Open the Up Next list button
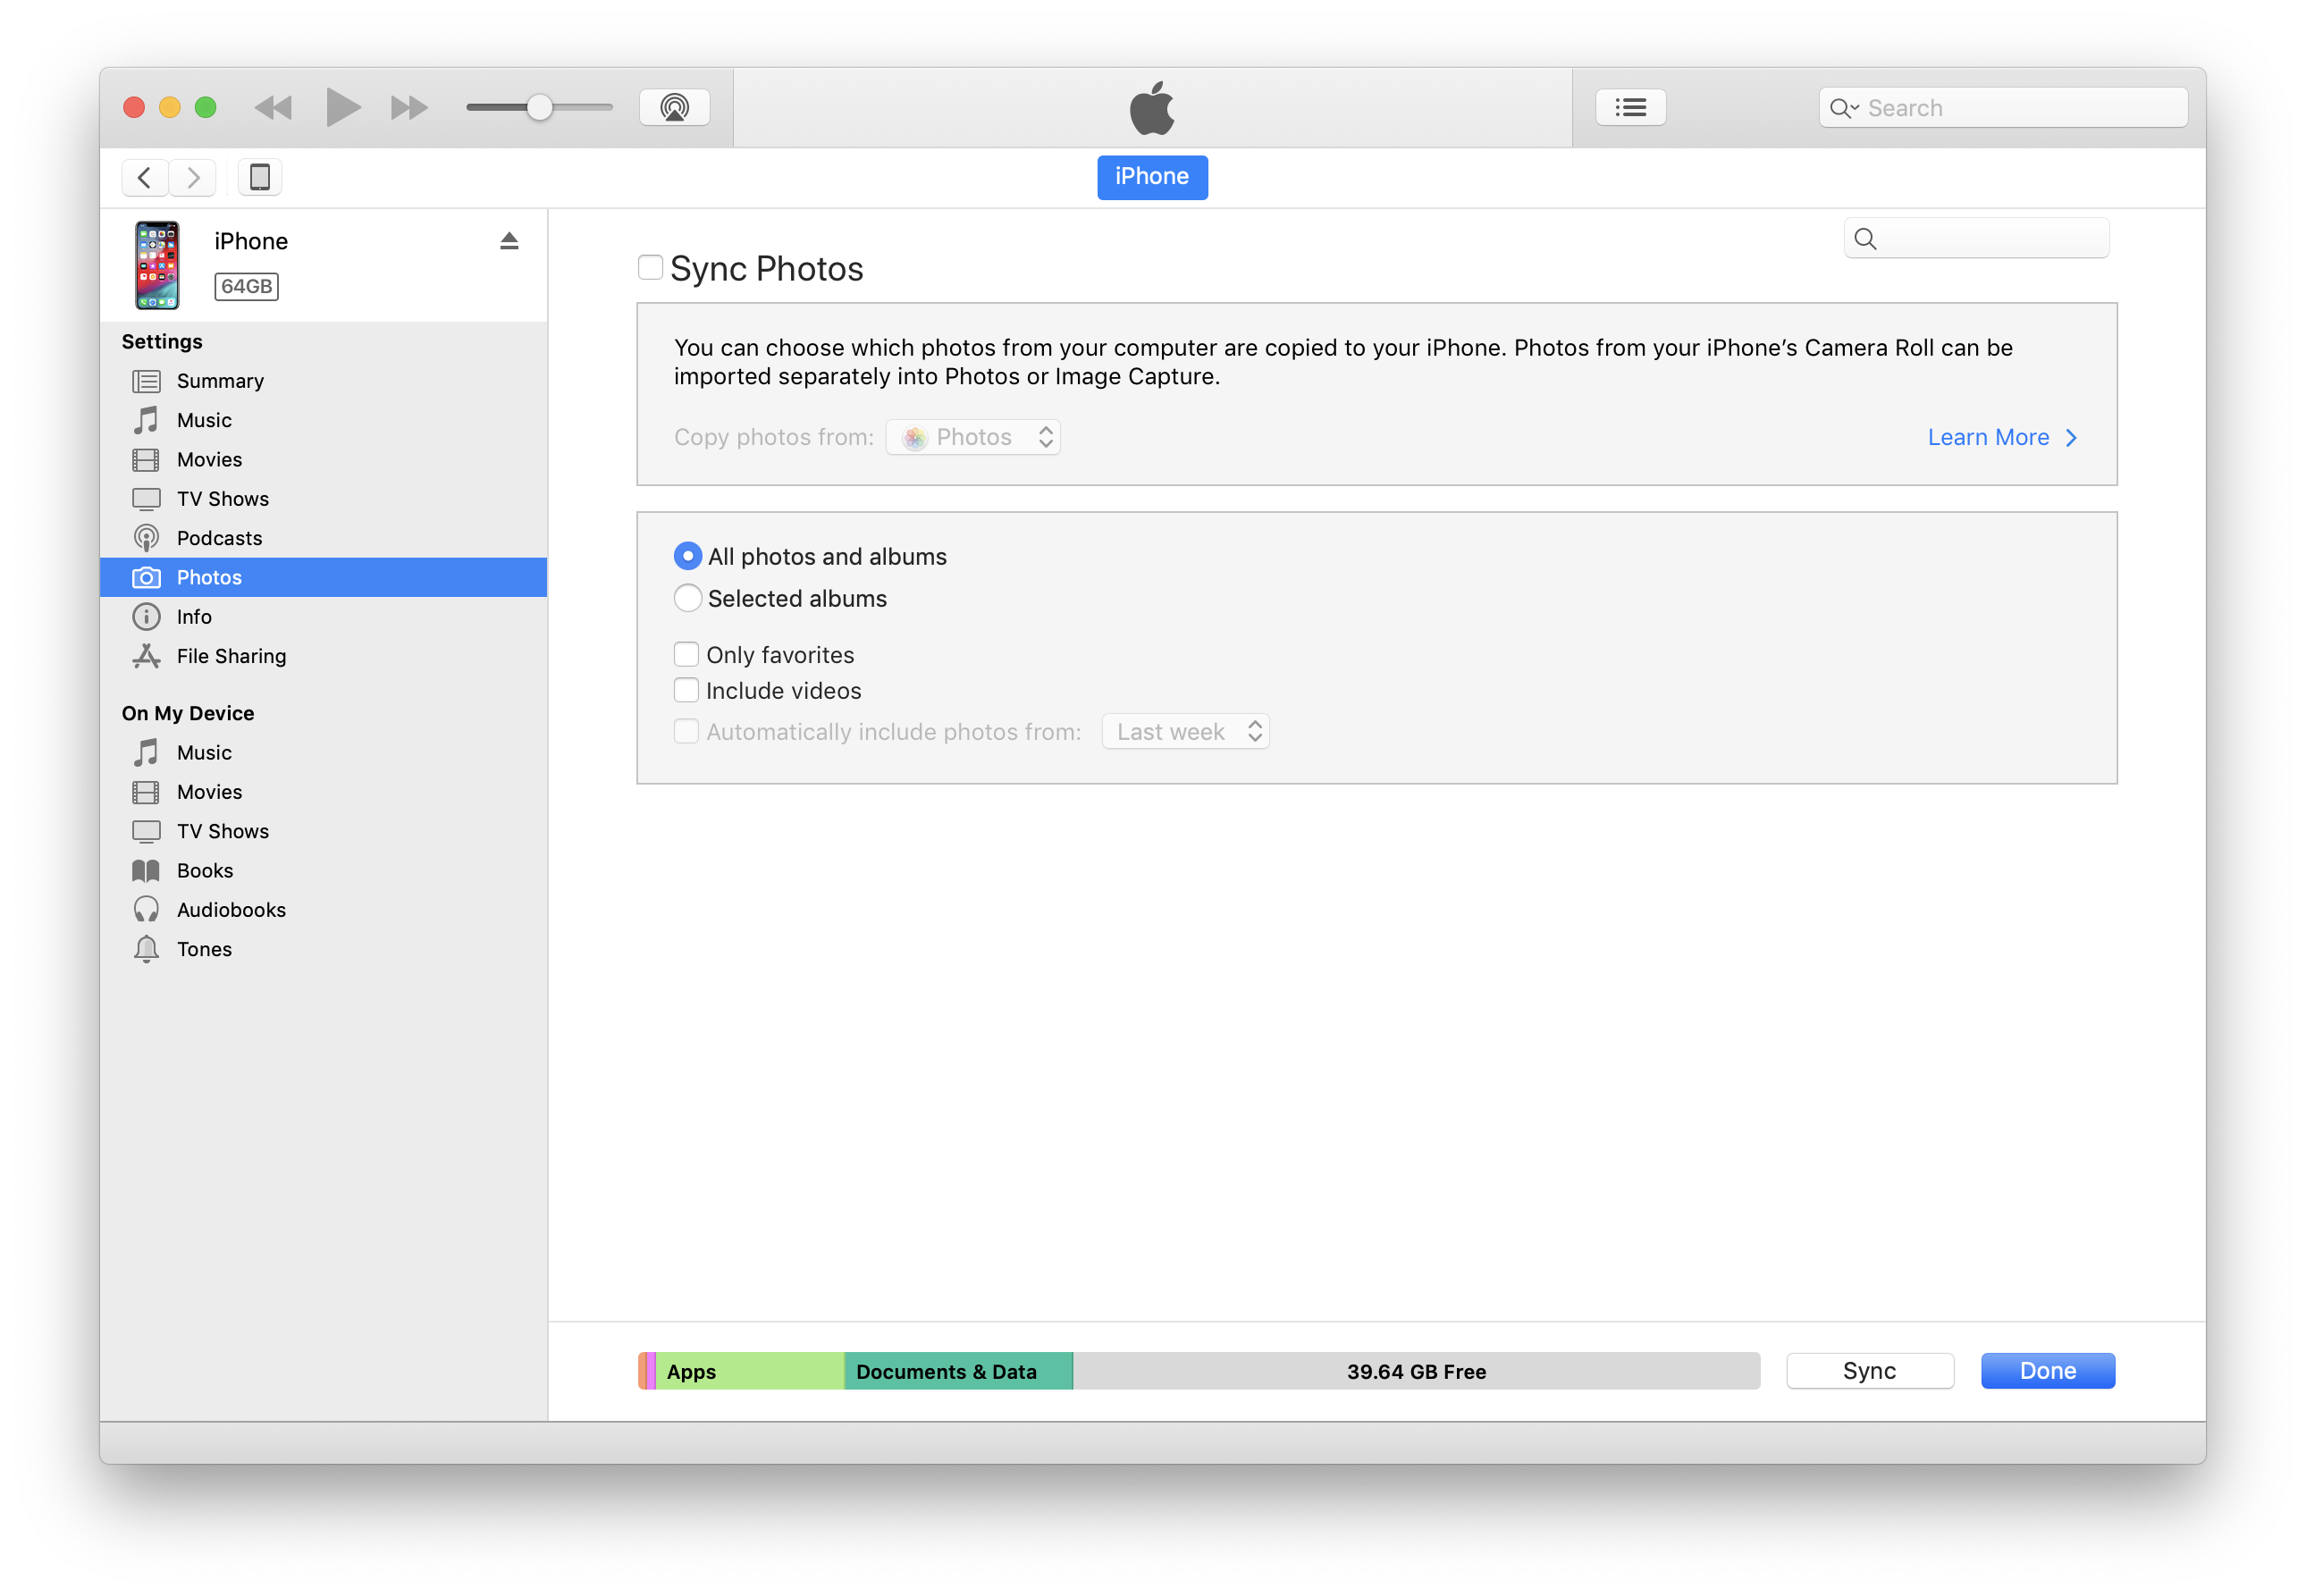 1630,107
